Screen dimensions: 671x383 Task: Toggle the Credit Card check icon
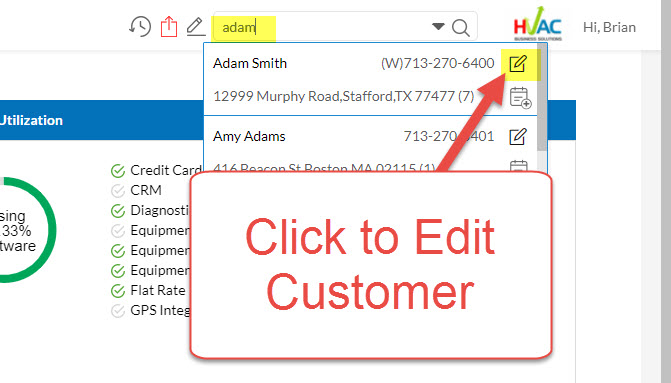[118, 171]
